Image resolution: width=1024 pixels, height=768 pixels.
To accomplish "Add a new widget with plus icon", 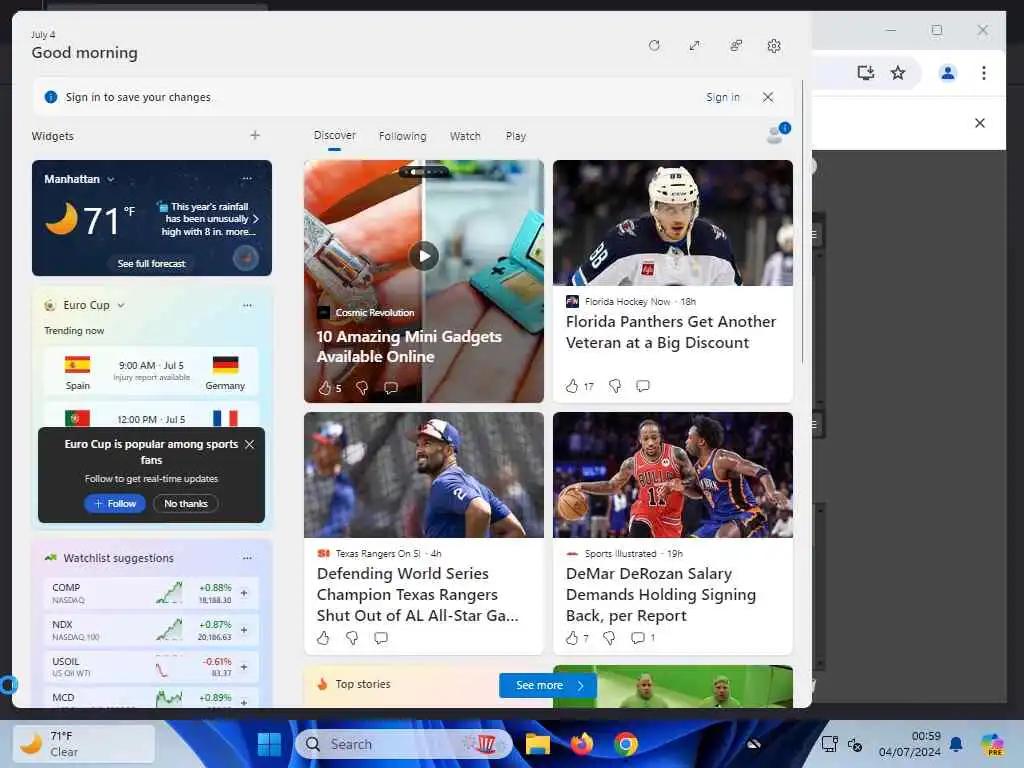I will (x=255, y=135).
